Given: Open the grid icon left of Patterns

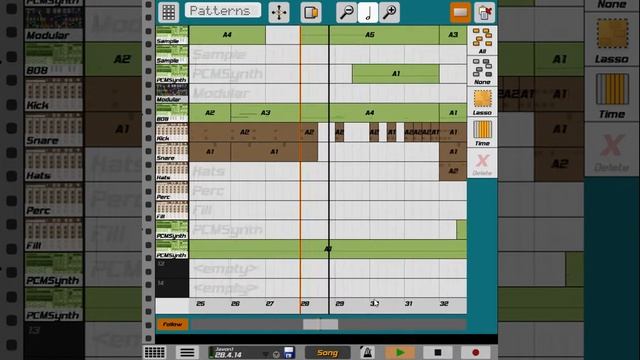Looking at the screenshot, I should (169, 12).
